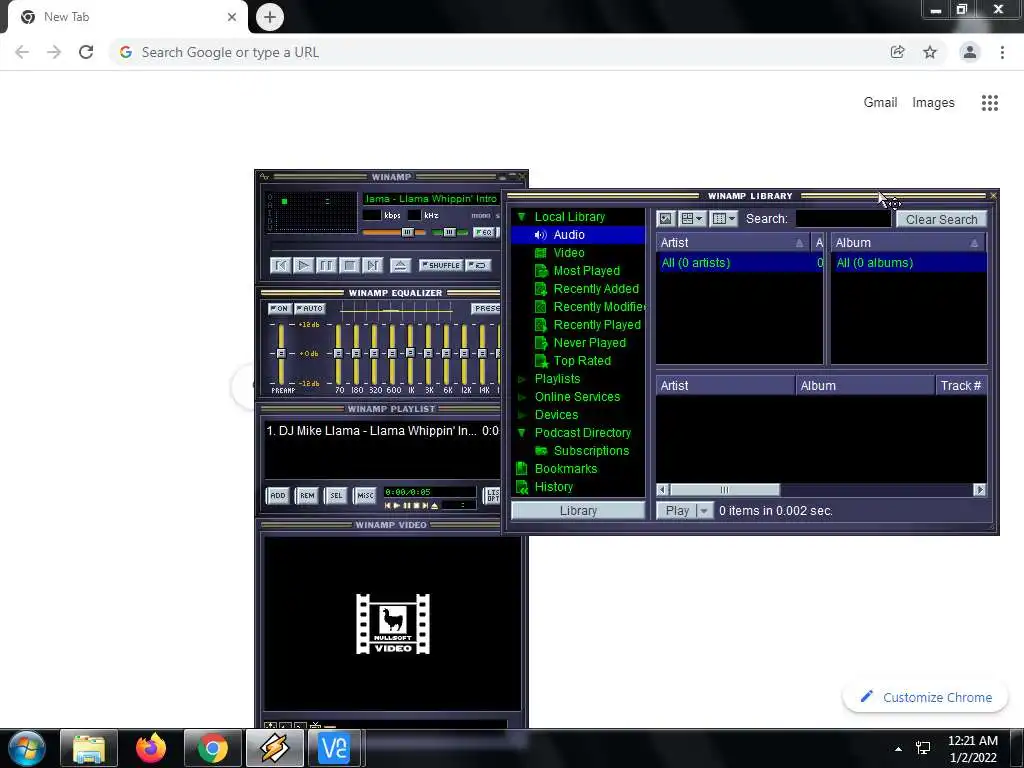Viewport: 1024px width, 768px height.
Task: Click the equalizer PREAMP slider
Action: coord(281,353)
